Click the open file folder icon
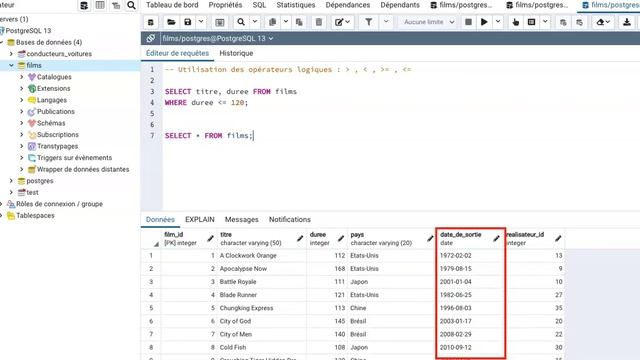This screenshot has height=360, width=640. pos(171,22)
